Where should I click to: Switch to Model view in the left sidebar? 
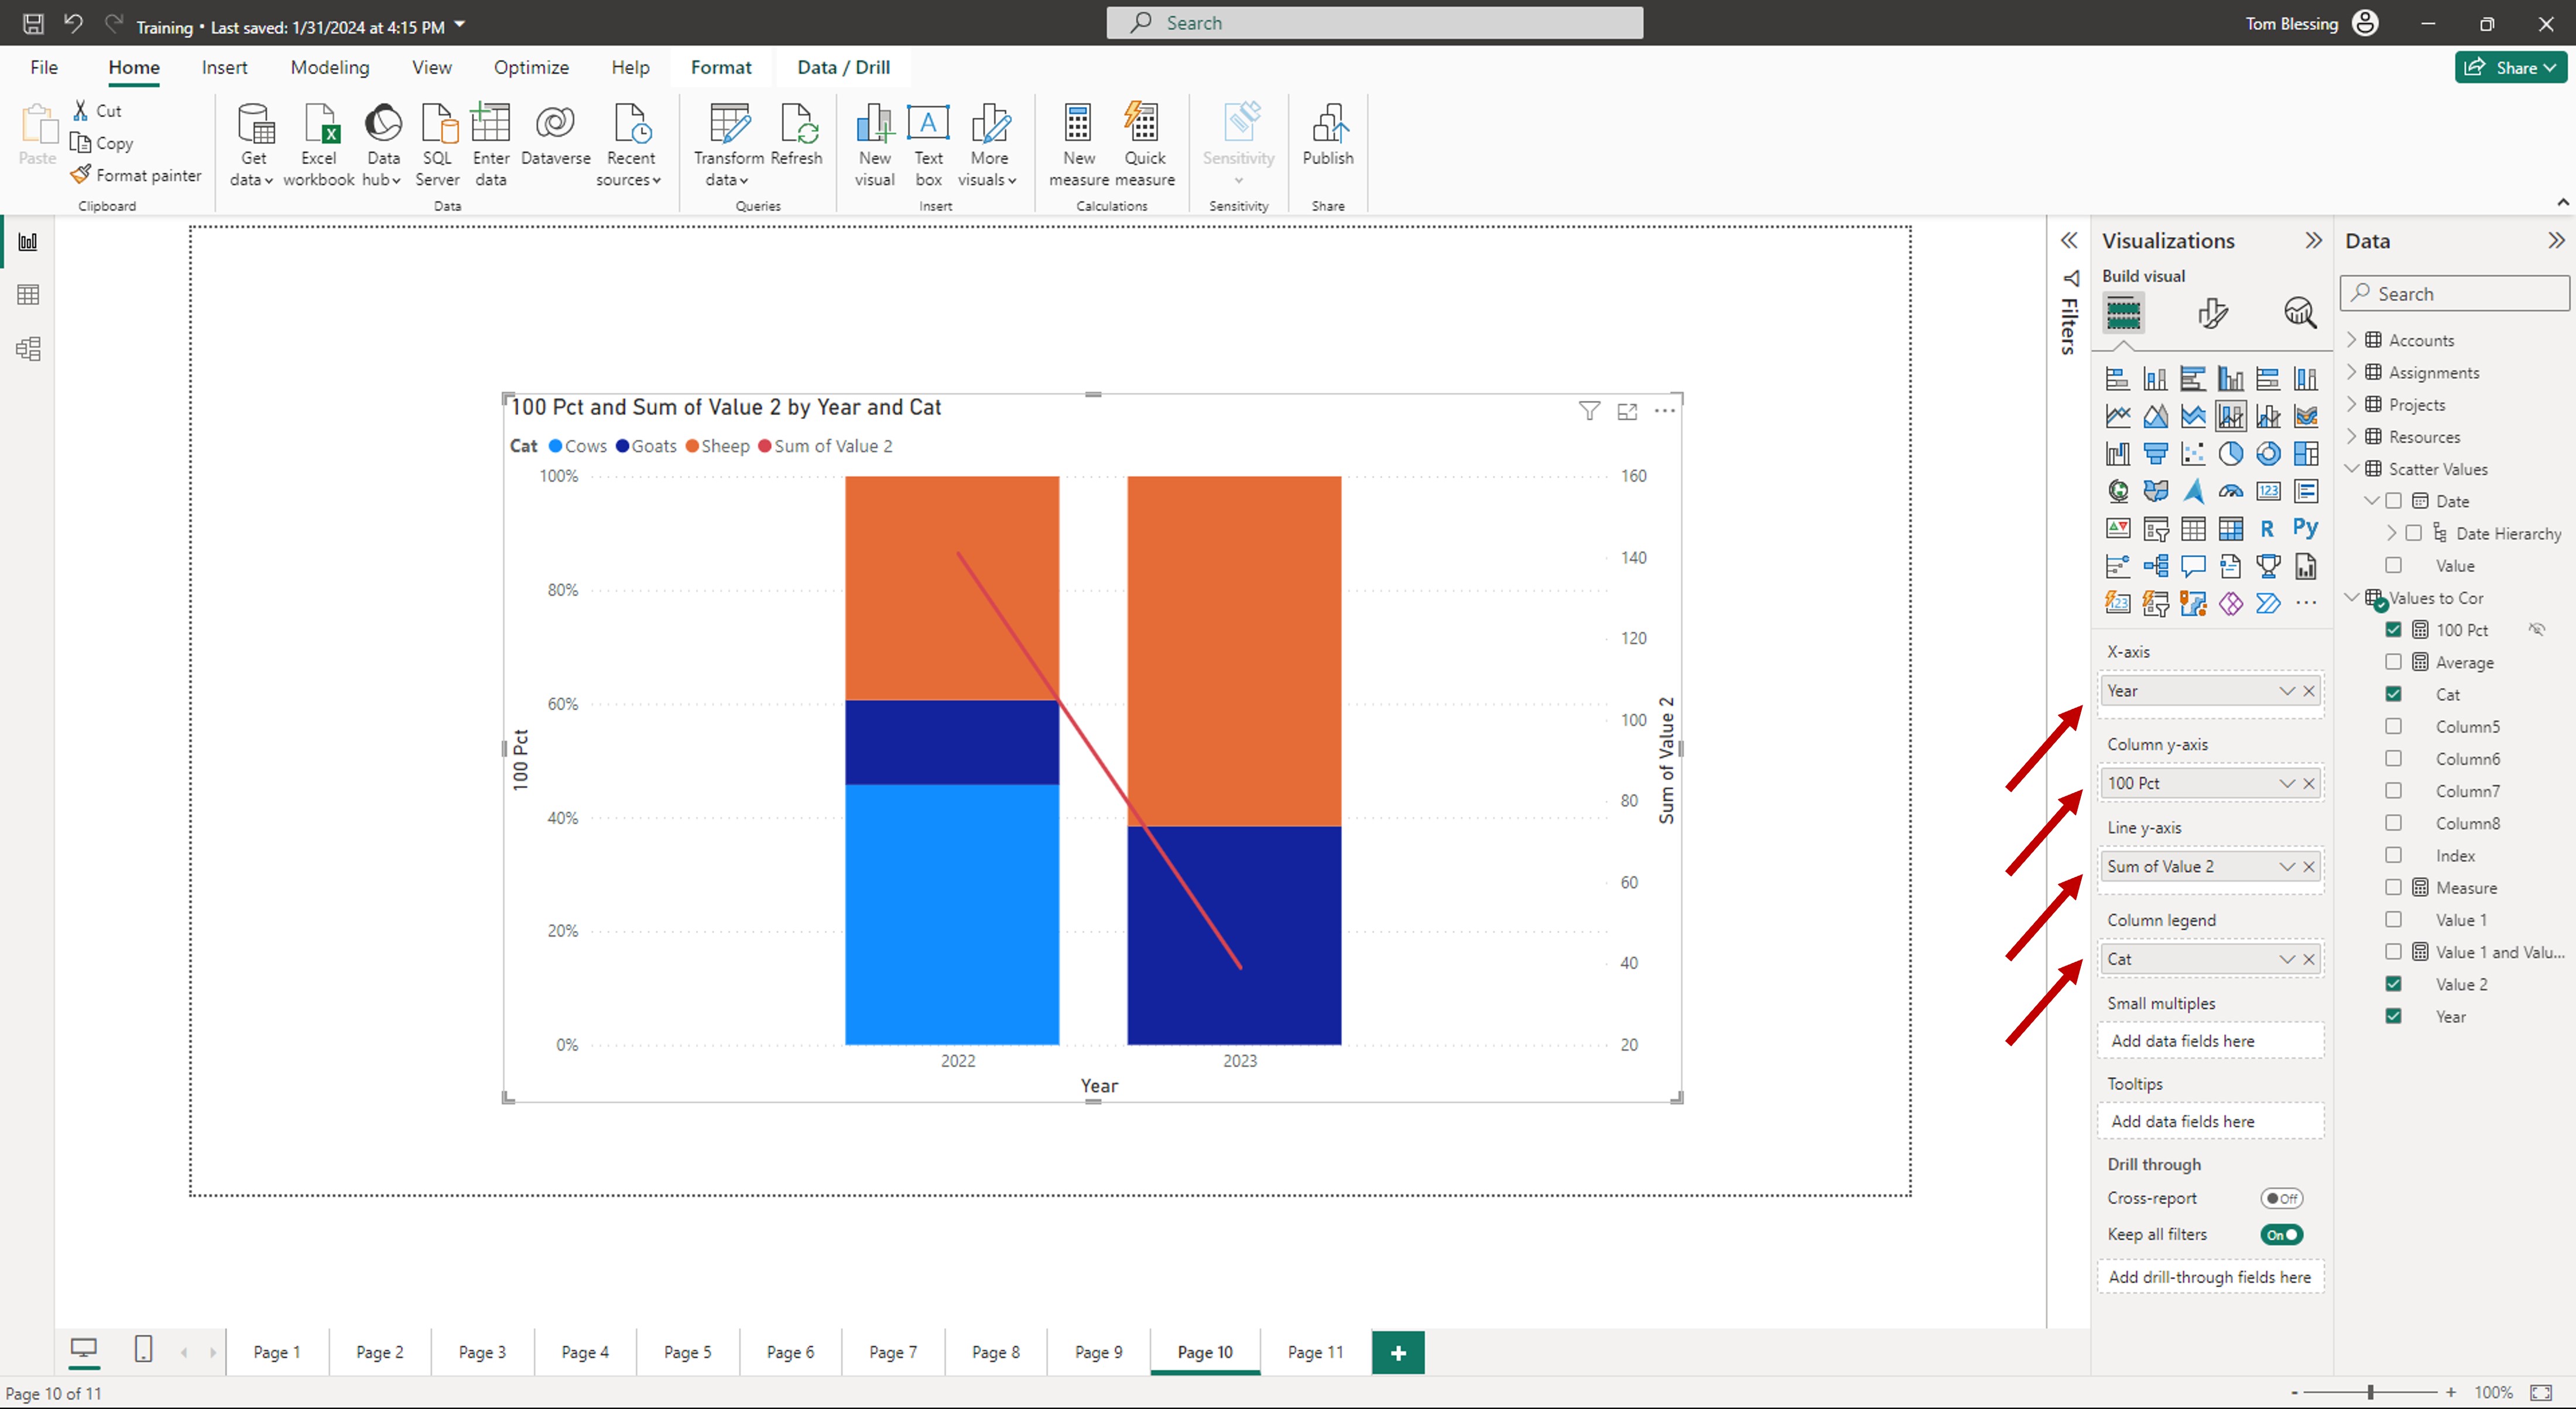(27, 348)
